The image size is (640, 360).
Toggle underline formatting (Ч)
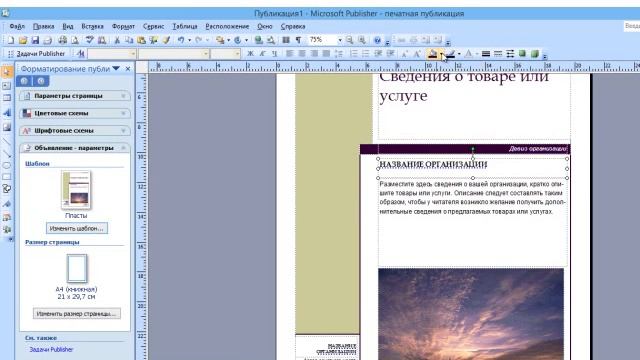[x=274, y=53]
